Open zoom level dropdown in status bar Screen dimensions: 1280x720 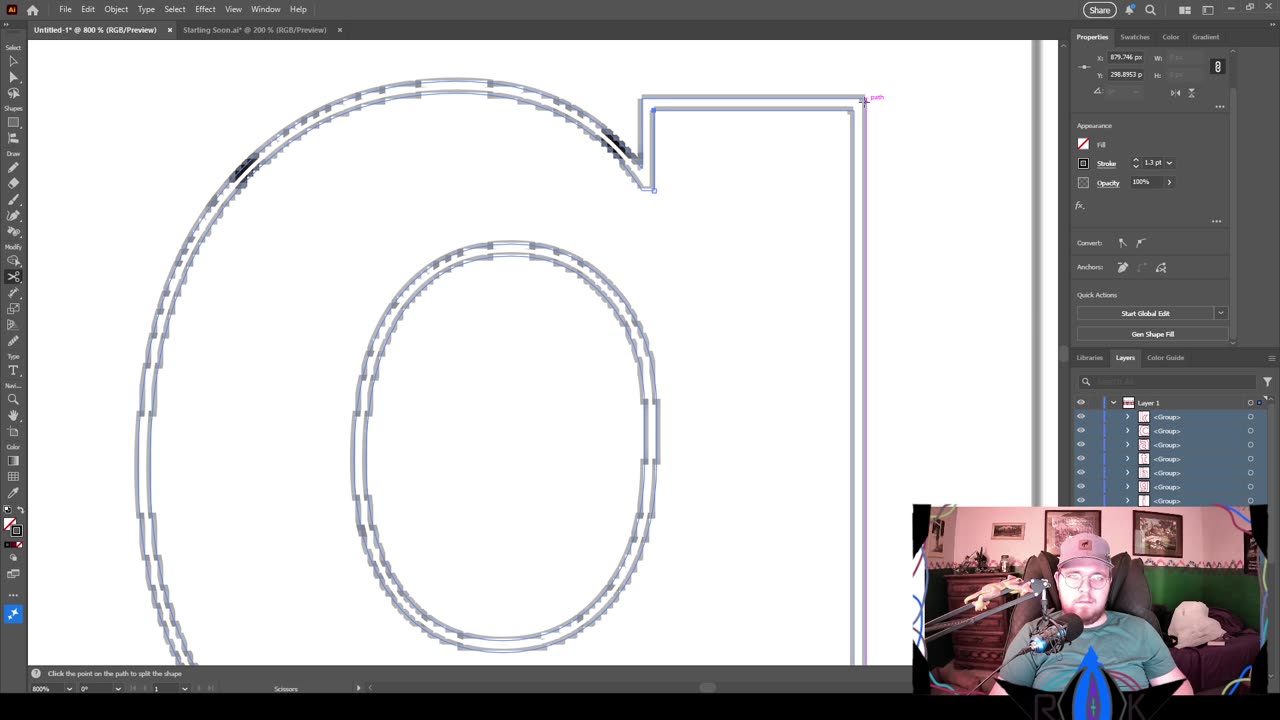click(69, 688)
